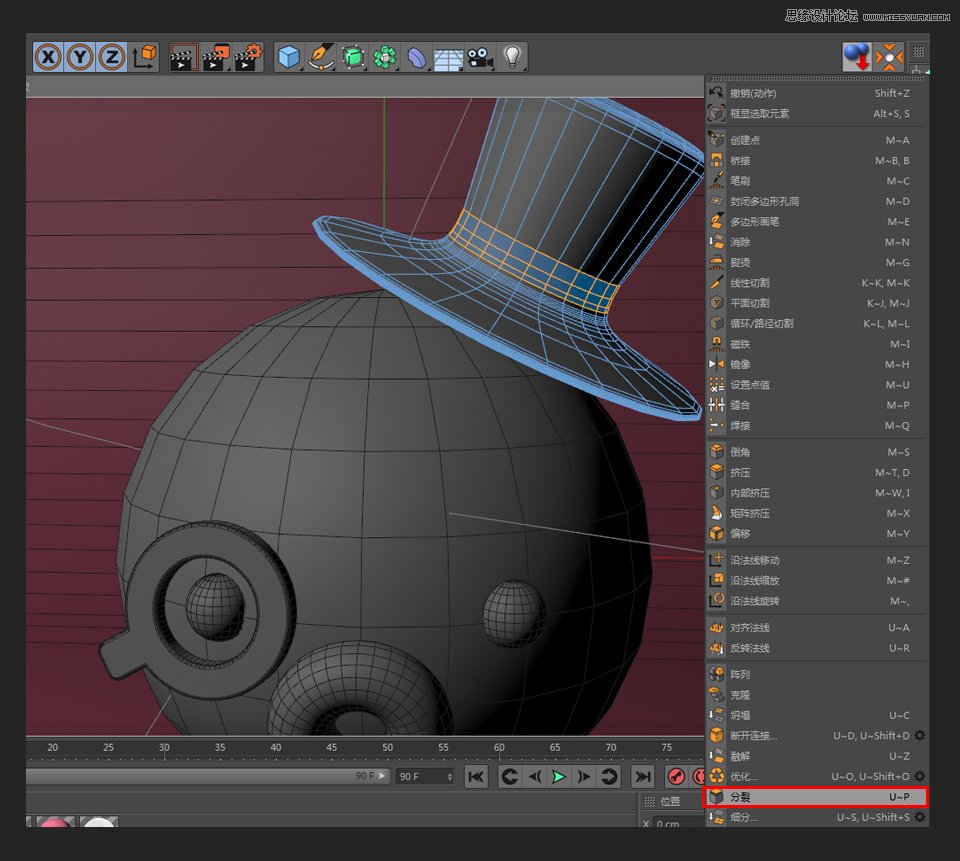Add a light bulb object

[x=512, y=57]
